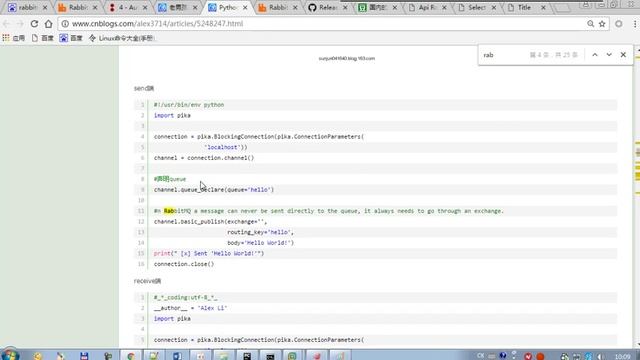Close the 'Relea' GitHub tab
Image resolution: width=640 pixels, height=360 pixels.
pyautogui.click(x=345, y=7)
